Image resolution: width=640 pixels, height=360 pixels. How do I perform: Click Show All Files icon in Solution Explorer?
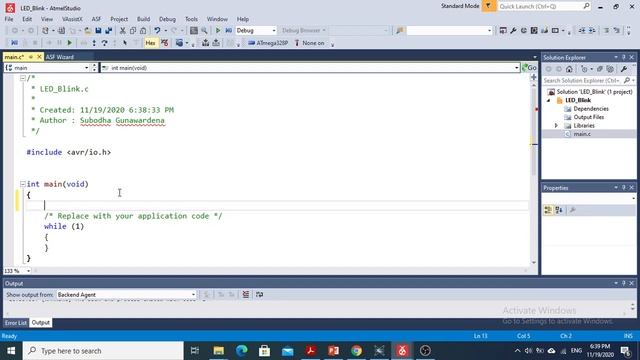pyautogui.click(x=610, y=69)
